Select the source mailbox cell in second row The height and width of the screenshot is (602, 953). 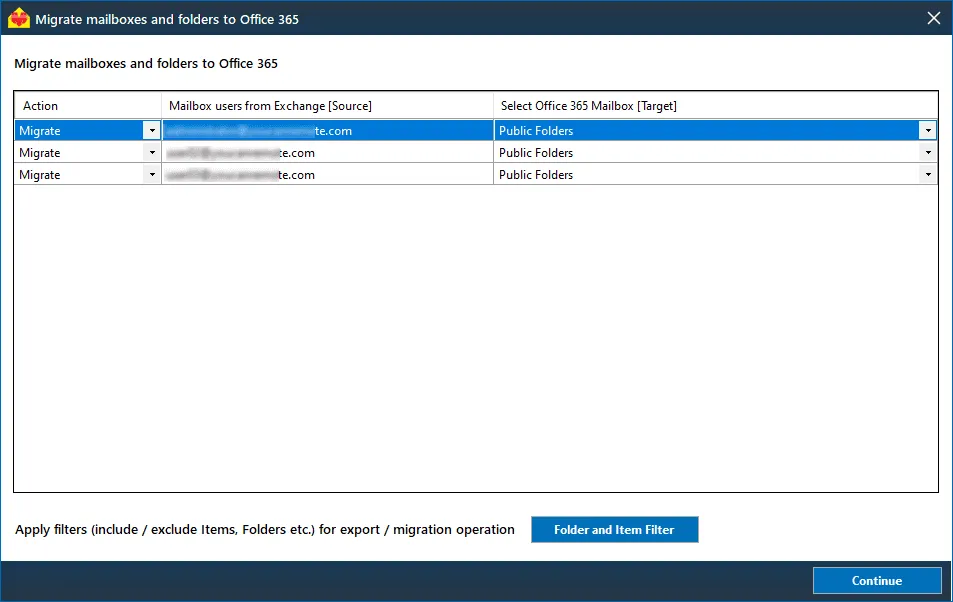coord(328,153)
